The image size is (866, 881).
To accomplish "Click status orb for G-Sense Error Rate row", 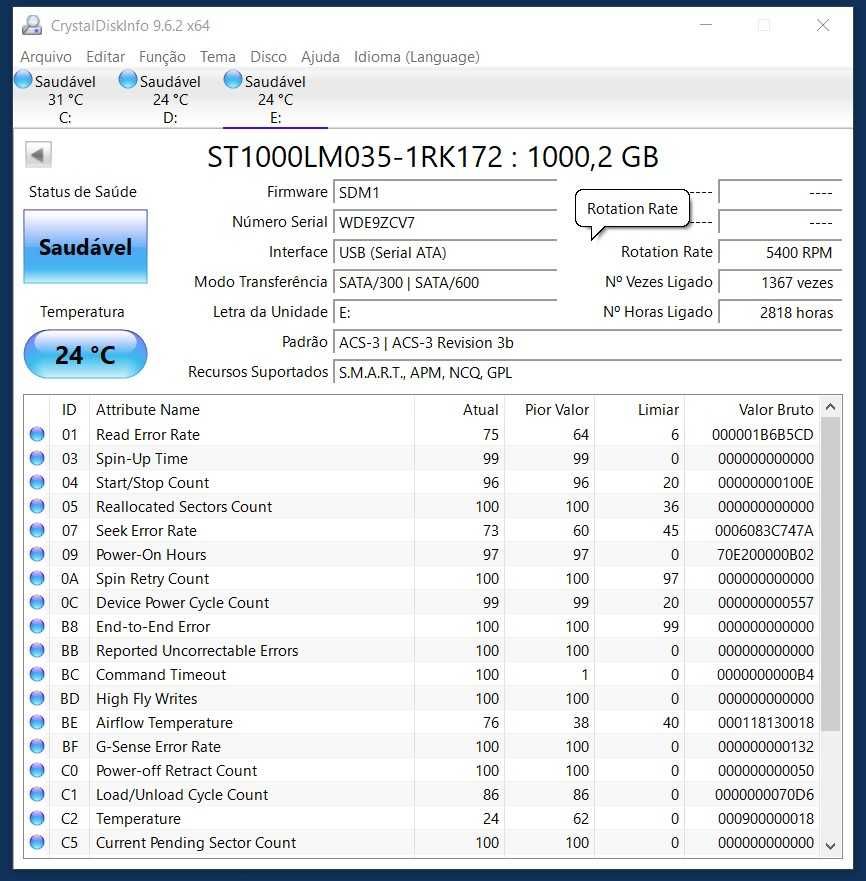I will (x=37, y=746).
